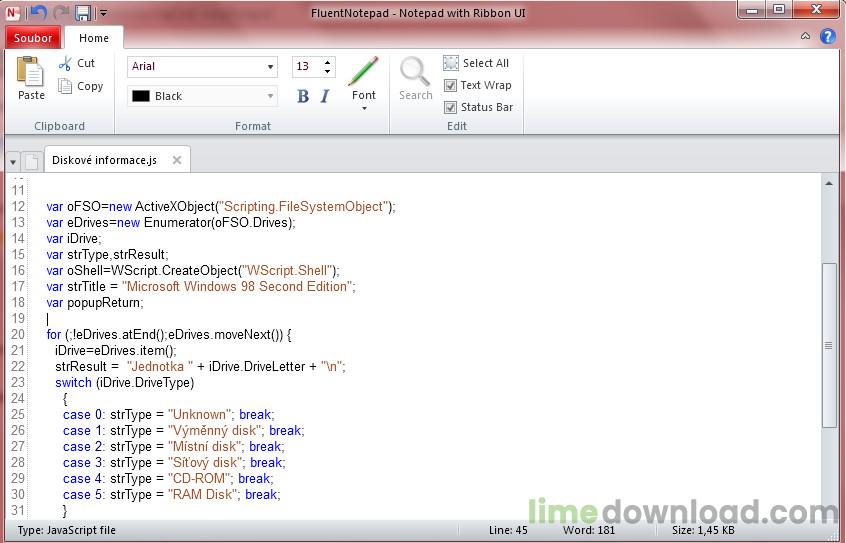Close the Diskové informace.js tab
846x543 pixels.
coord(176,160)
